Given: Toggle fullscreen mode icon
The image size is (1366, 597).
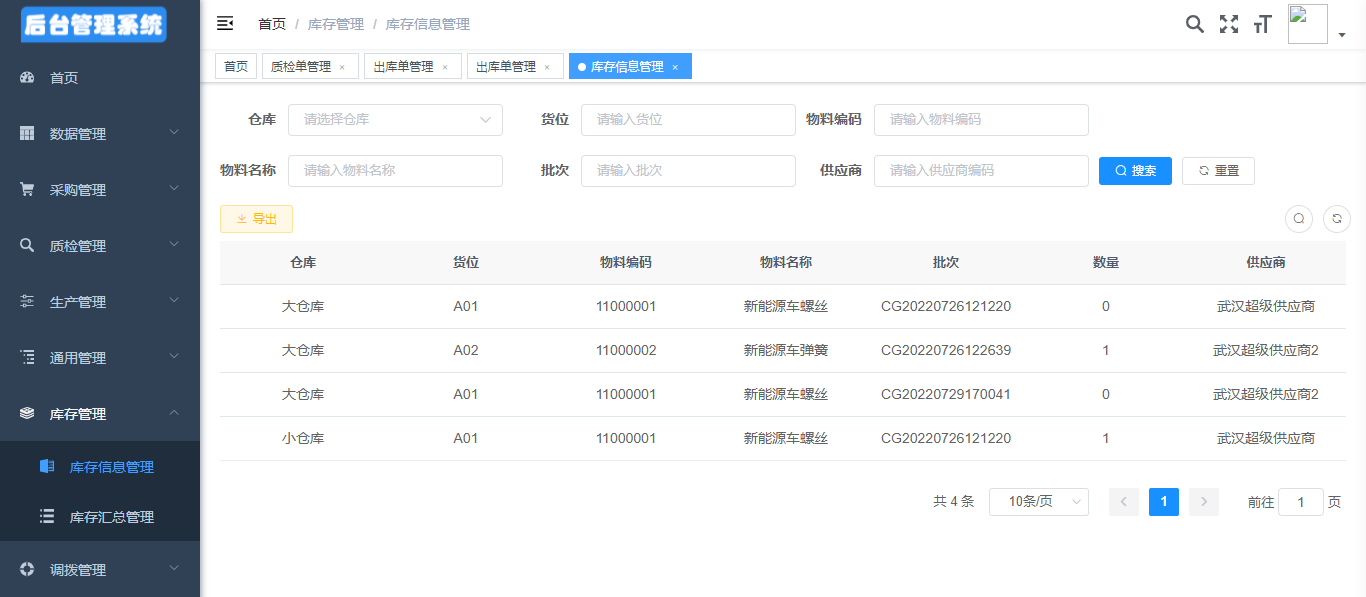Looking at the screenshot, I should point(1228,24).
